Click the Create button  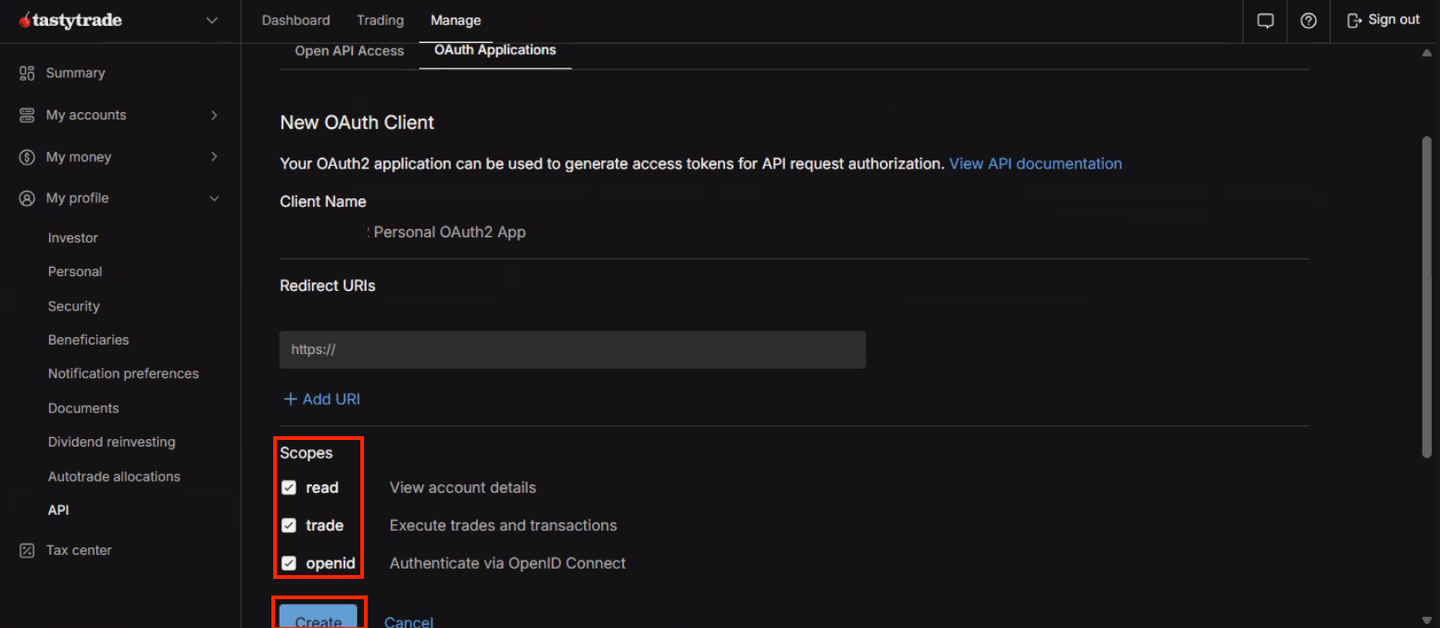click(318, 616)
